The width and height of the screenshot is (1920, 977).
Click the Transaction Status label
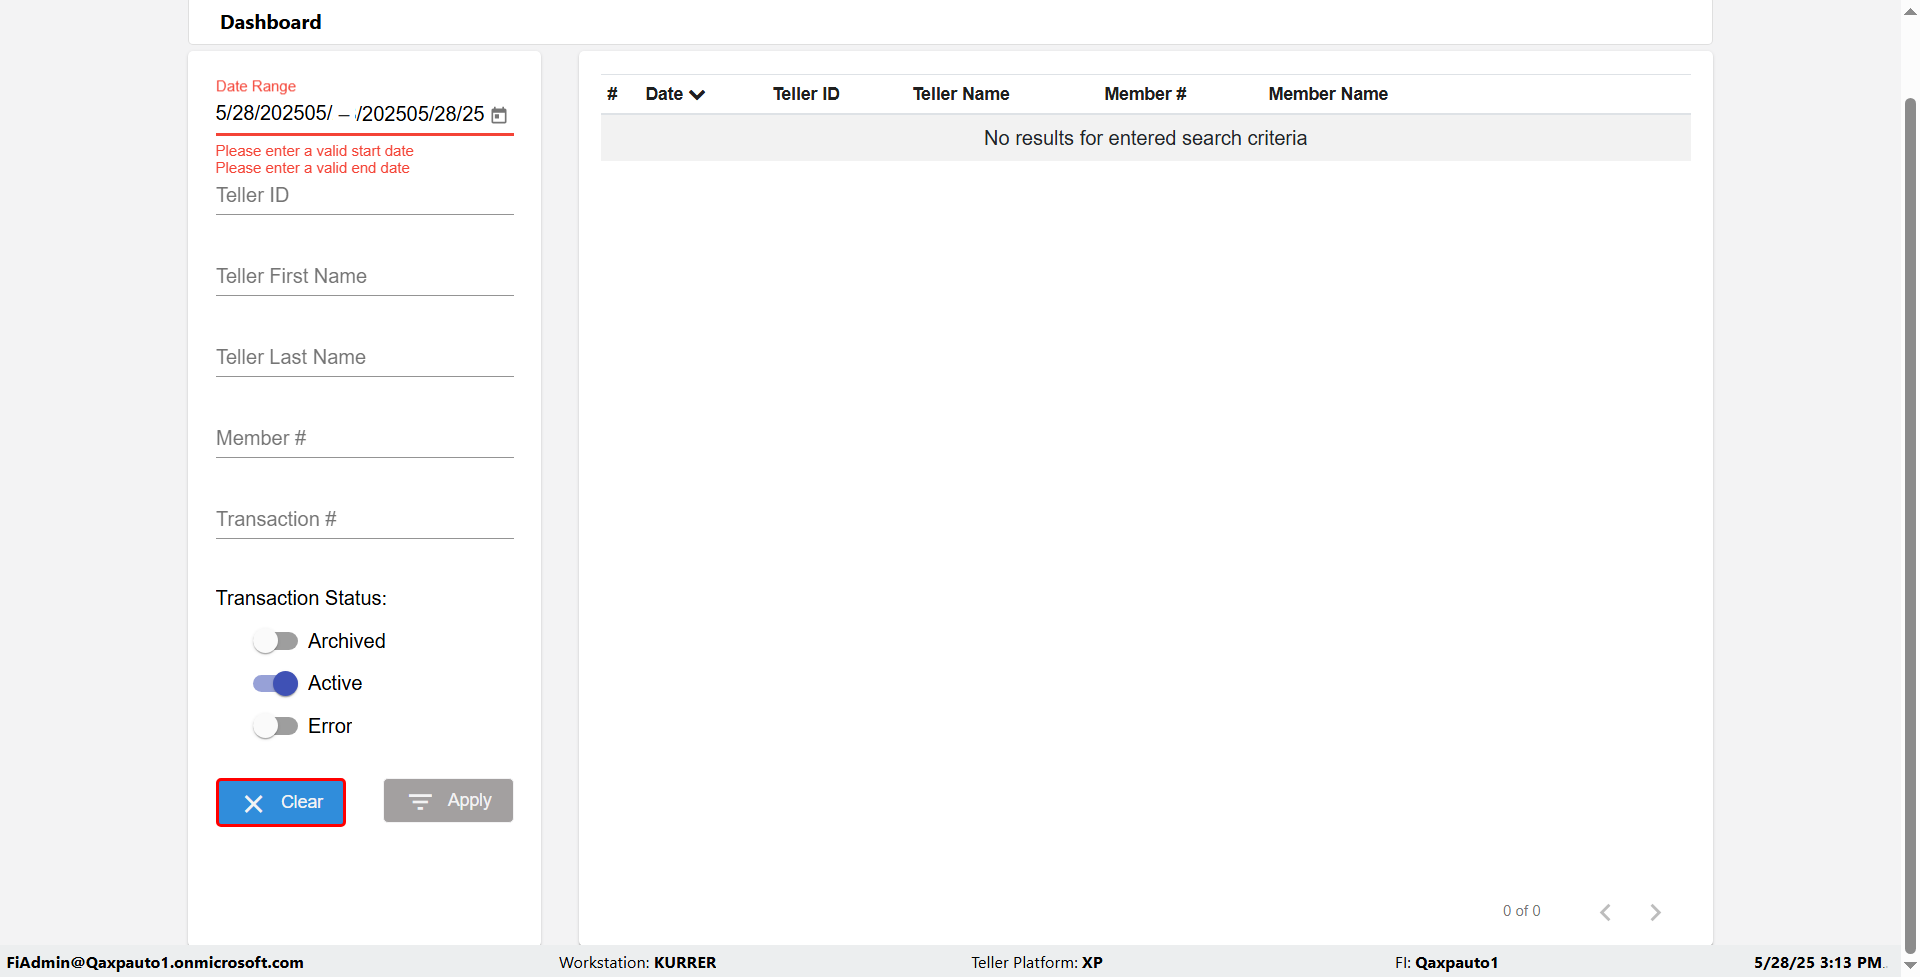[x=301, y=598]
